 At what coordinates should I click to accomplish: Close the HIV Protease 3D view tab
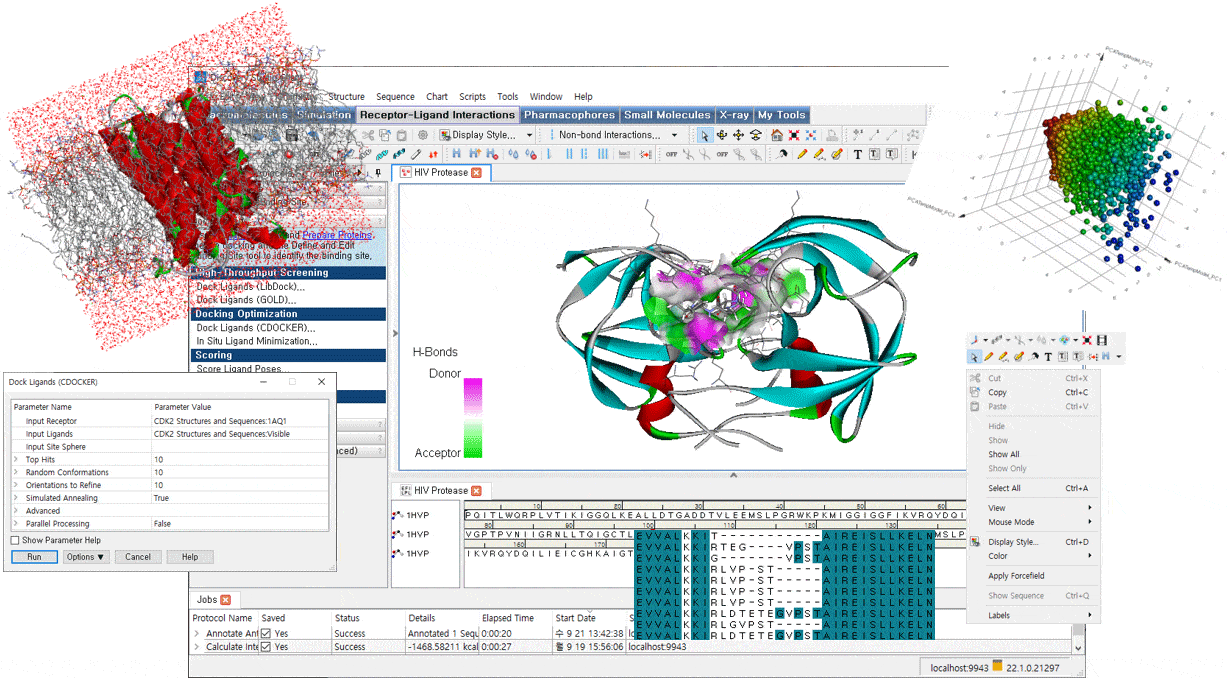pos(476,173)
